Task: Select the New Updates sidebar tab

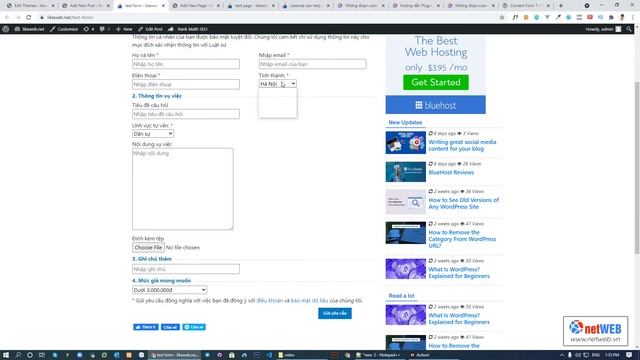Action: click(x=405, y=122)
